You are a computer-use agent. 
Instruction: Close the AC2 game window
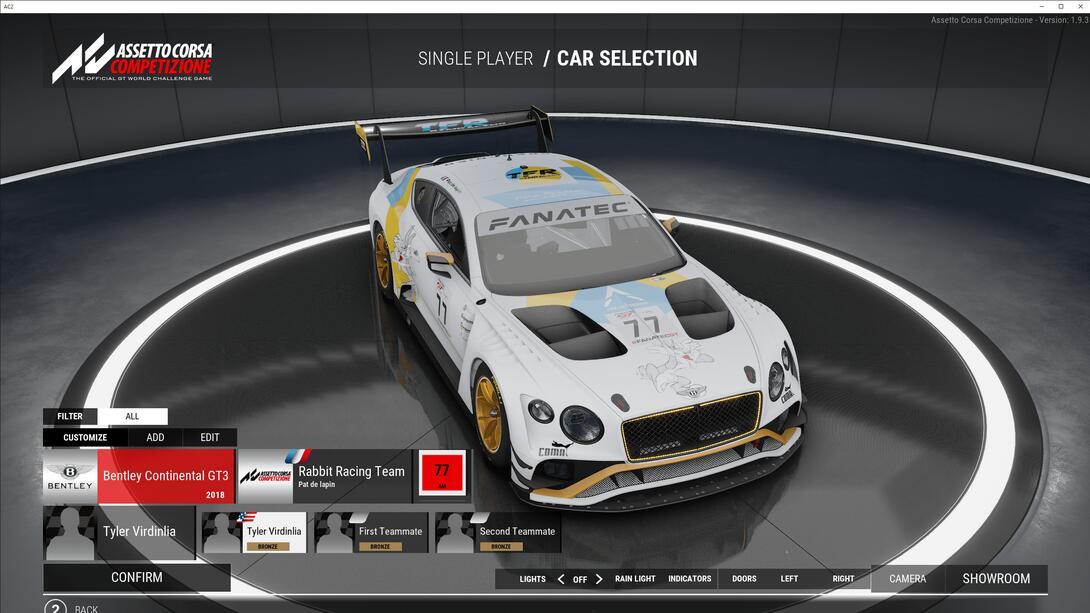1080,6
